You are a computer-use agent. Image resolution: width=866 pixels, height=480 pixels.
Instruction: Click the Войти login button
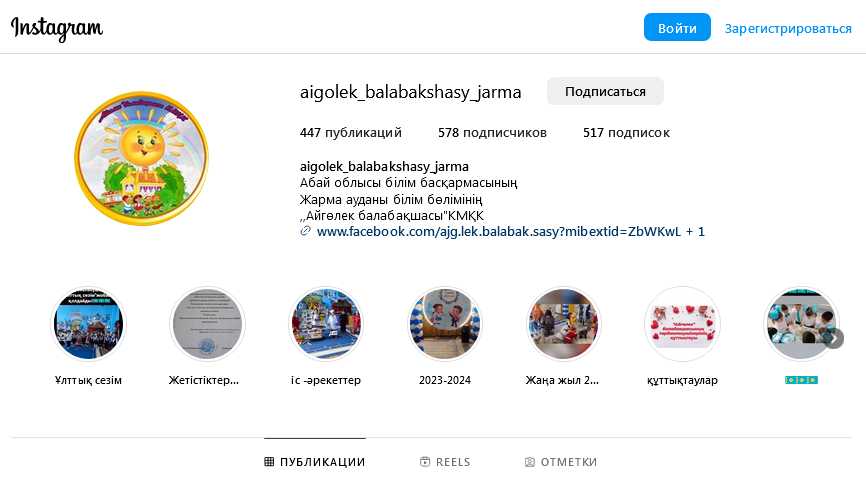[x=677, y=28]
